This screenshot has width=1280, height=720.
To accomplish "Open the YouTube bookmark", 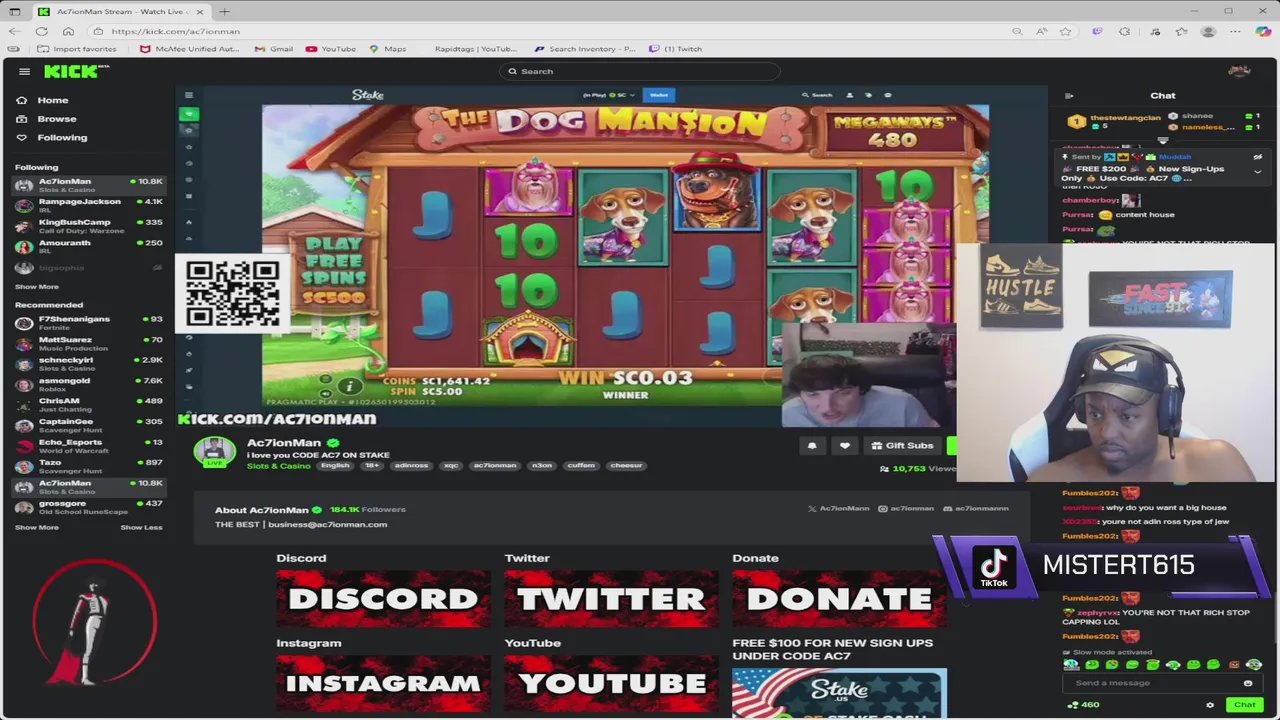I will 331,49.
